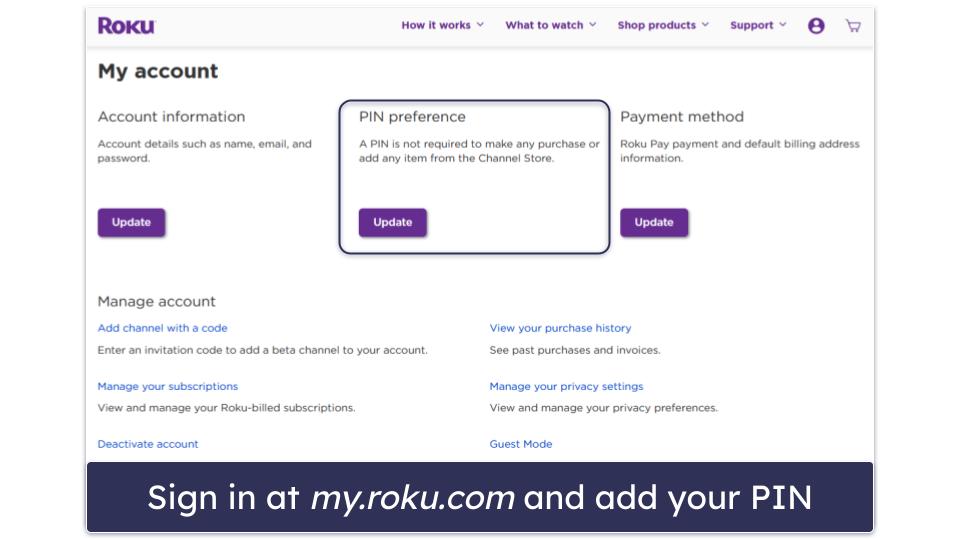
Task: Click Manage your privacy settings link
Action: (566, 386)
